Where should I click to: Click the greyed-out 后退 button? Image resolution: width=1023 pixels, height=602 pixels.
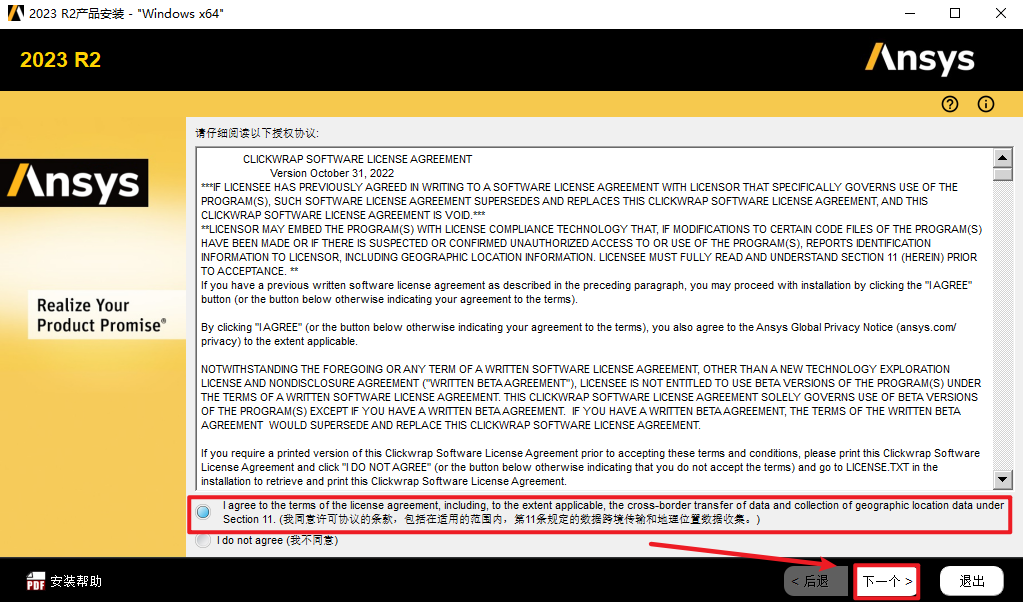click(809, 581)
